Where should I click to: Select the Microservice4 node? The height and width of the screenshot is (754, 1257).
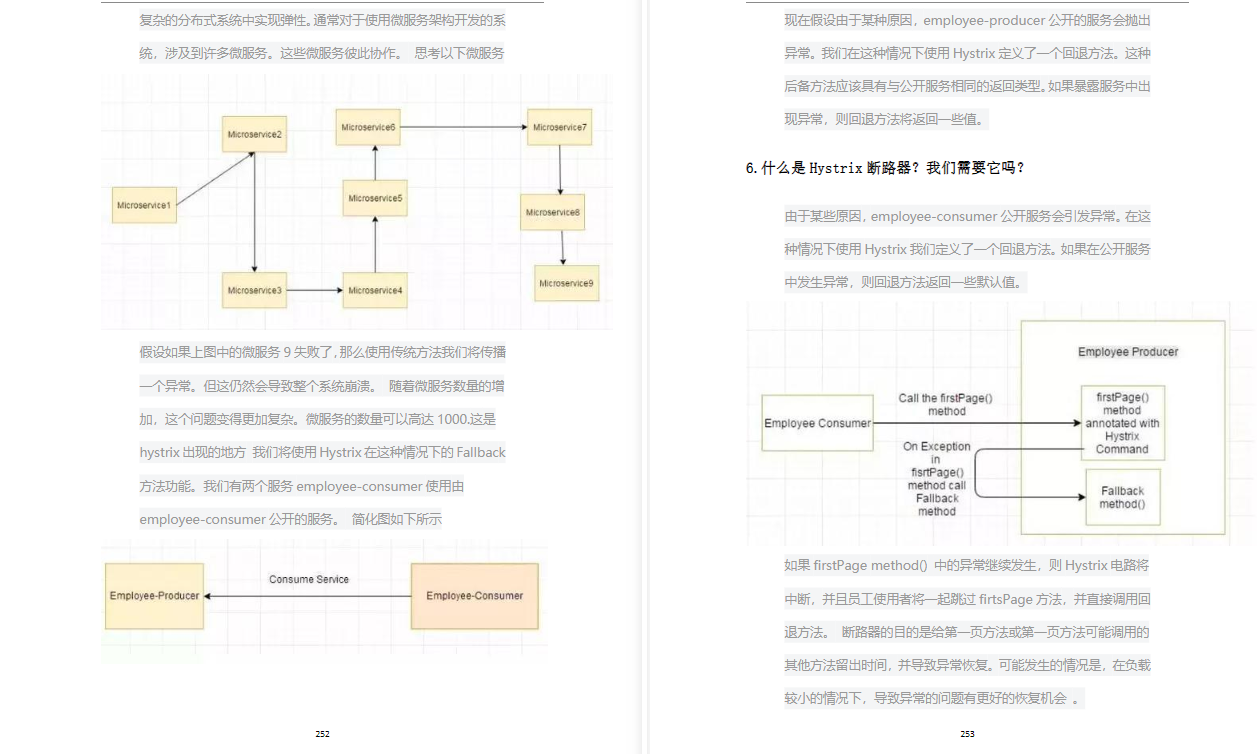[375, 290]
